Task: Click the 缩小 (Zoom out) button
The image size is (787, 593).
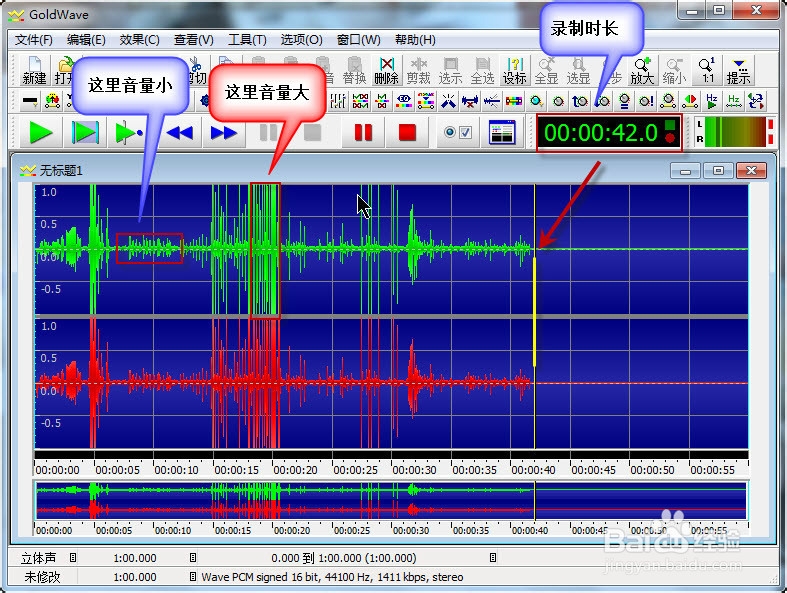Action: pos(674,70)
